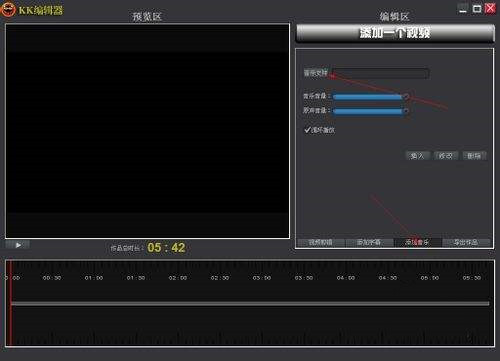Click the 删除 button
This screenshot has height=361, width=500.
(474, 156)
